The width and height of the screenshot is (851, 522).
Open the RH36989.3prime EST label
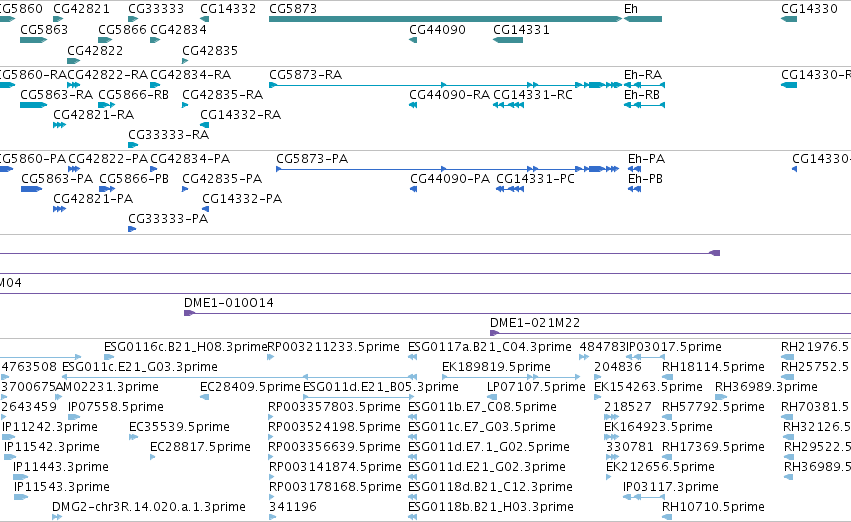coord(766,387)
